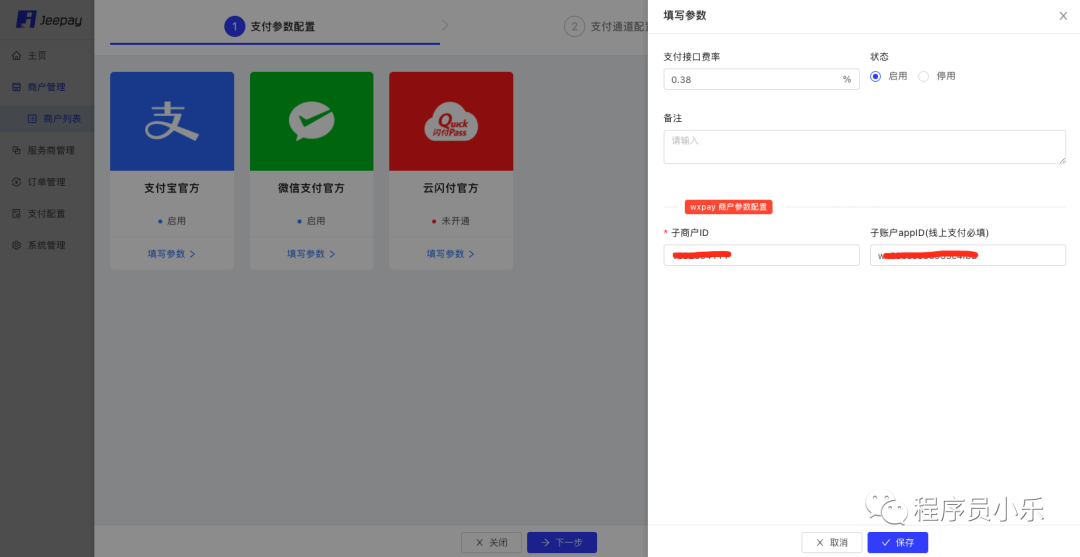1080x557 pixels.
Task: Click the 填写参数 drawer title
Action: click(685, 16)
